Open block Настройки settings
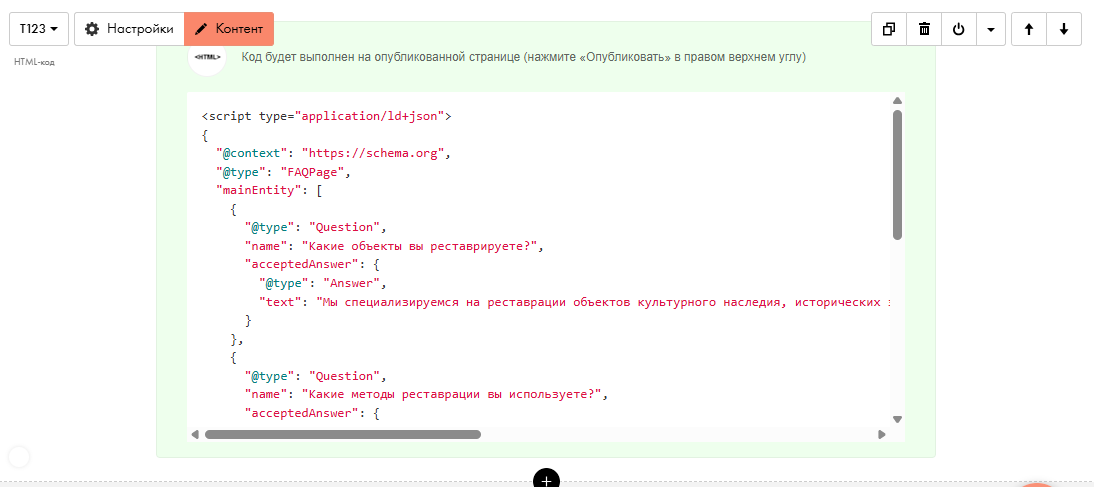Viewport: 1094px width, 487px height. click(129, 29)
